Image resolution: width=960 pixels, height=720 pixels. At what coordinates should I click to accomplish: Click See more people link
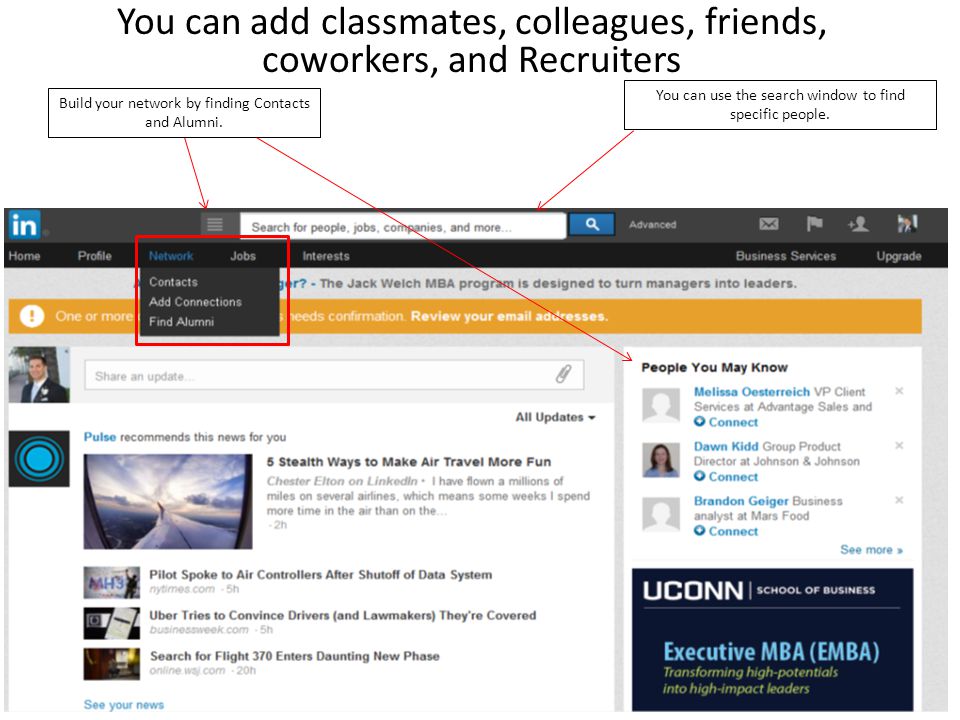(871, 550)
